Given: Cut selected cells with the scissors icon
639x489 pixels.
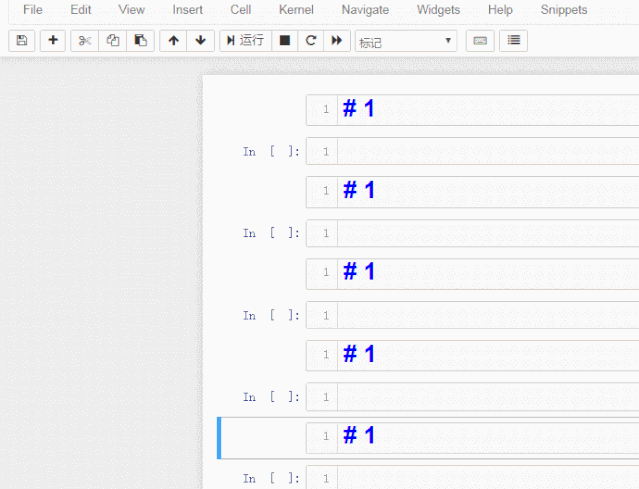Looking at the screenshot, I should point(84,41).
